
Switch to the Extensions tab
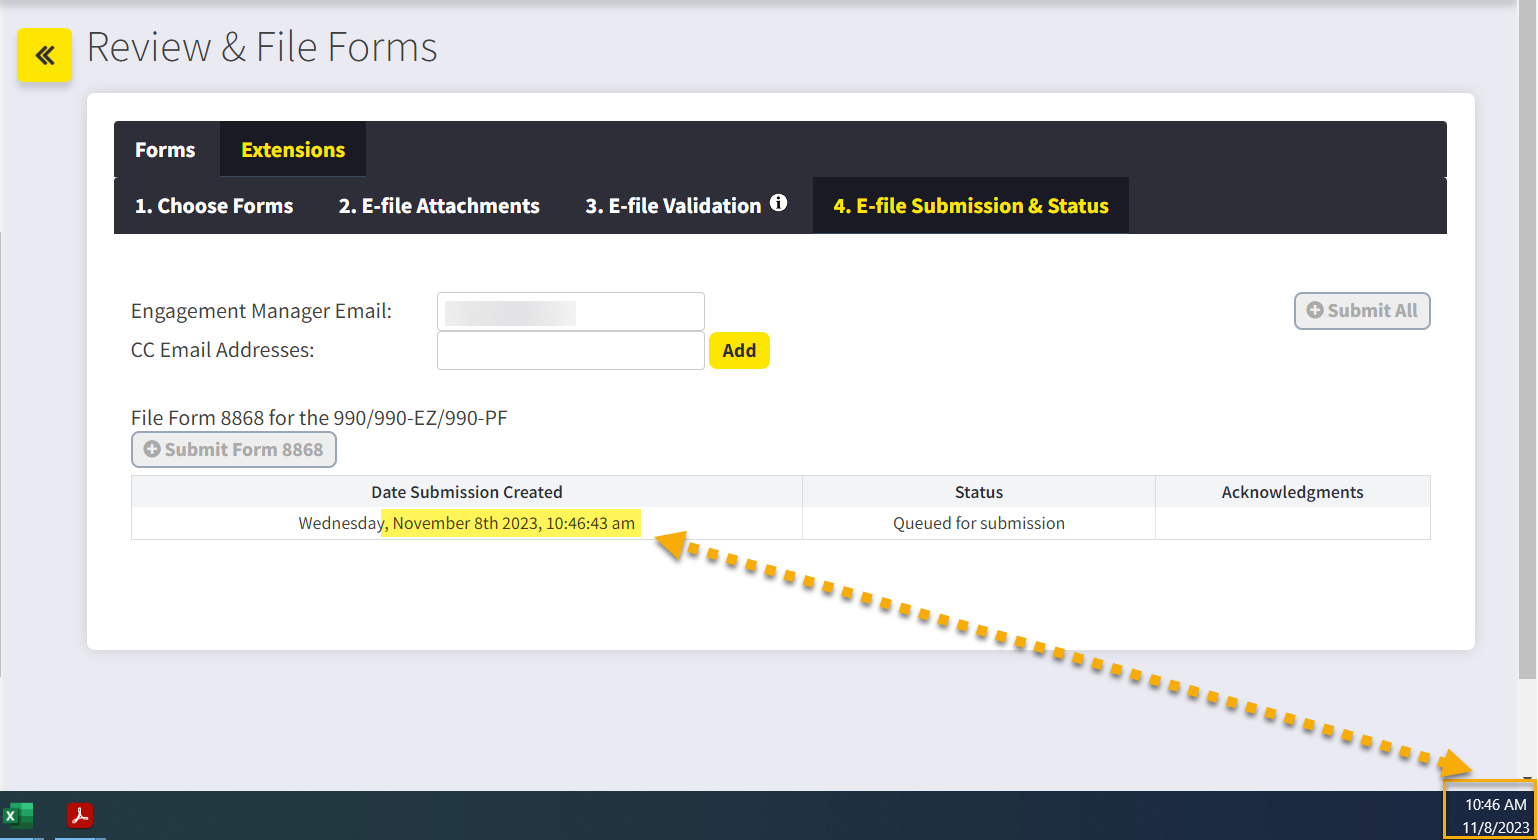click(x=293, y=150)
